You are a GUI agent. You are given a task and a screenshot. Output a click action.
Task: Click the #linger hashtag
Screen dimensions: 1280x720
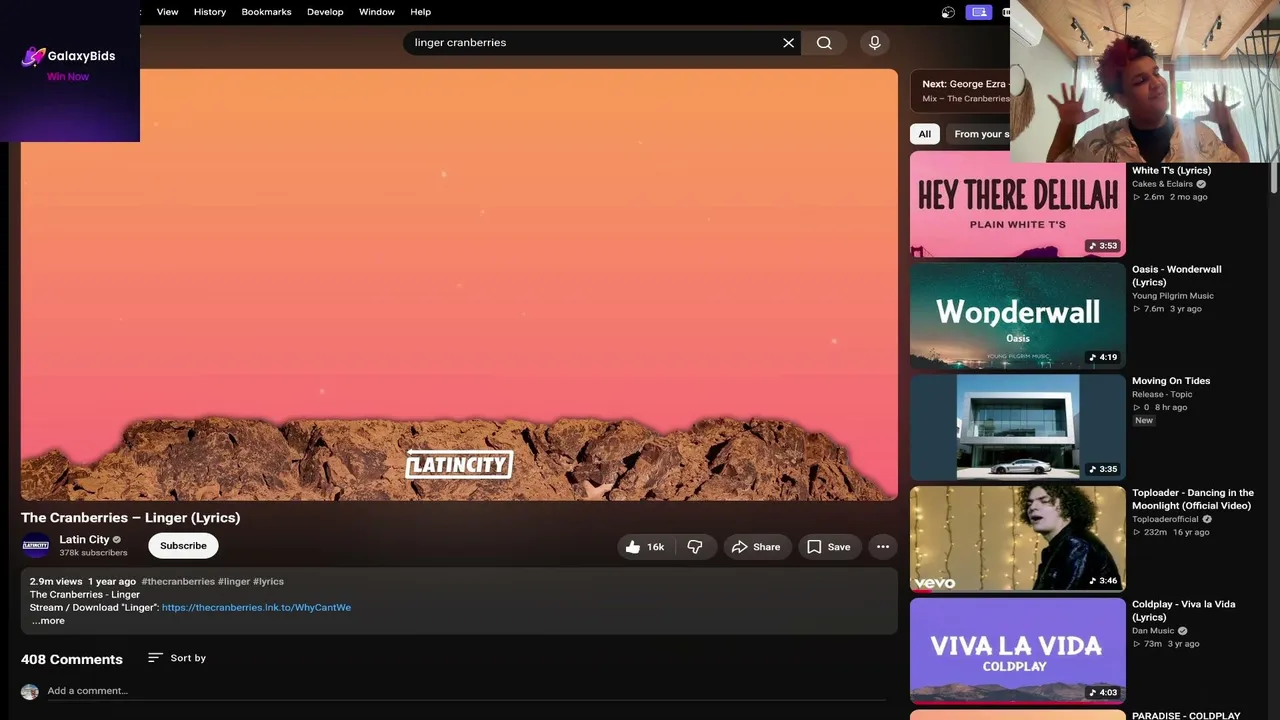(233, 581)
